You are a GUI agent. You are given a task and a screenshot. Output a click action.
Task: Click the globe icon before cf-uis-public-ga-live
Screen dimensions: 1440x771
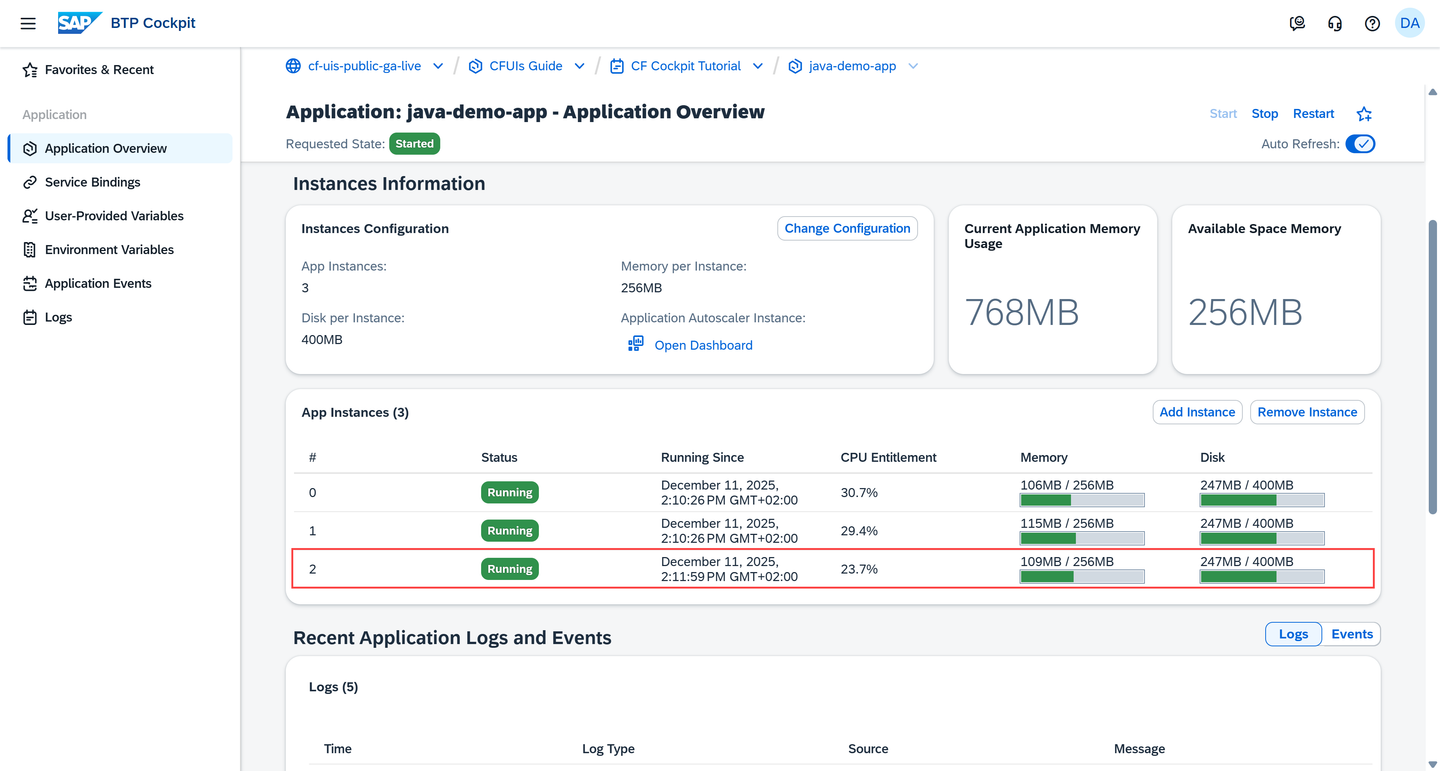(x=293, y=66)
